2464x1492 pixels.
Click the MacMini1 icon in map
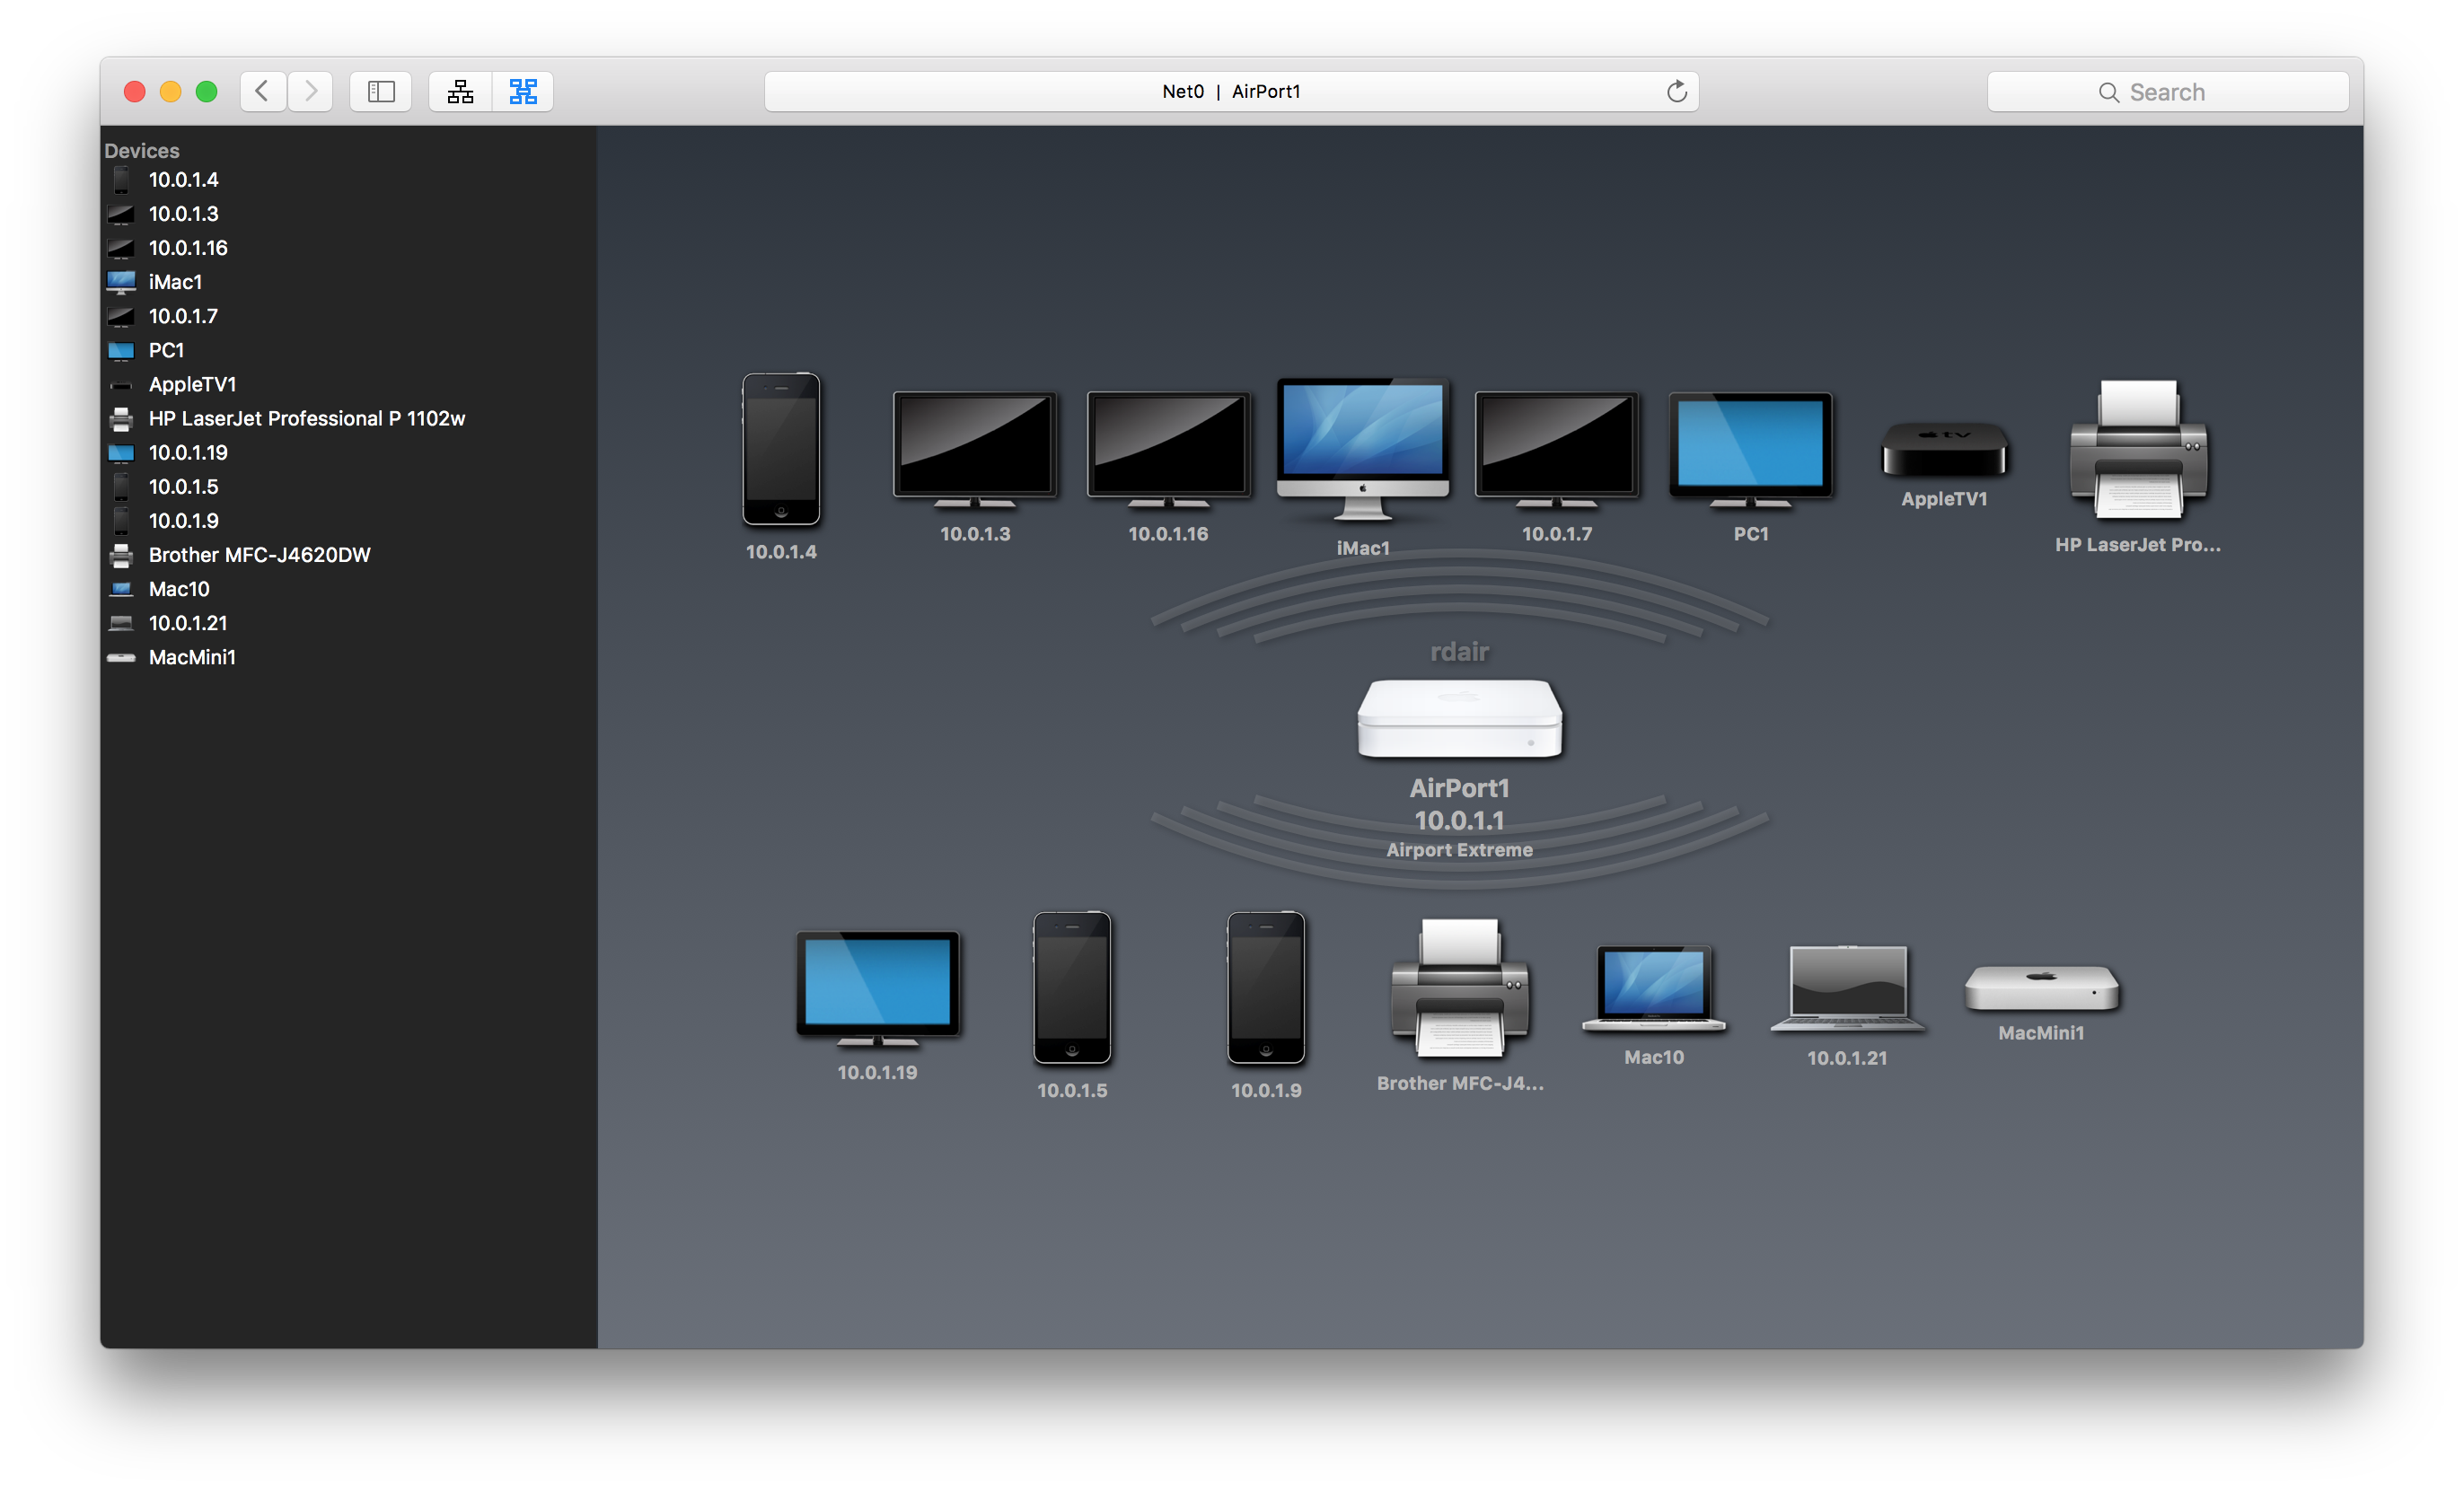tap(2041, 988)
